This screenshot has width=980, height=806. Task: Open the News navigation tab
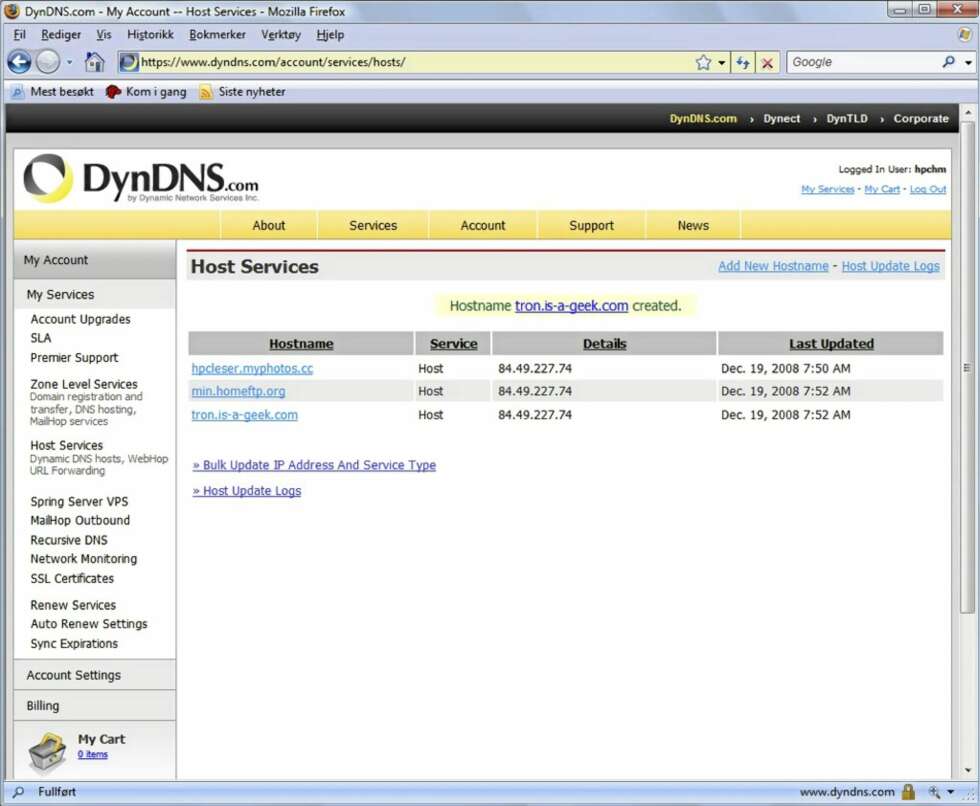(x=693, y=226)
